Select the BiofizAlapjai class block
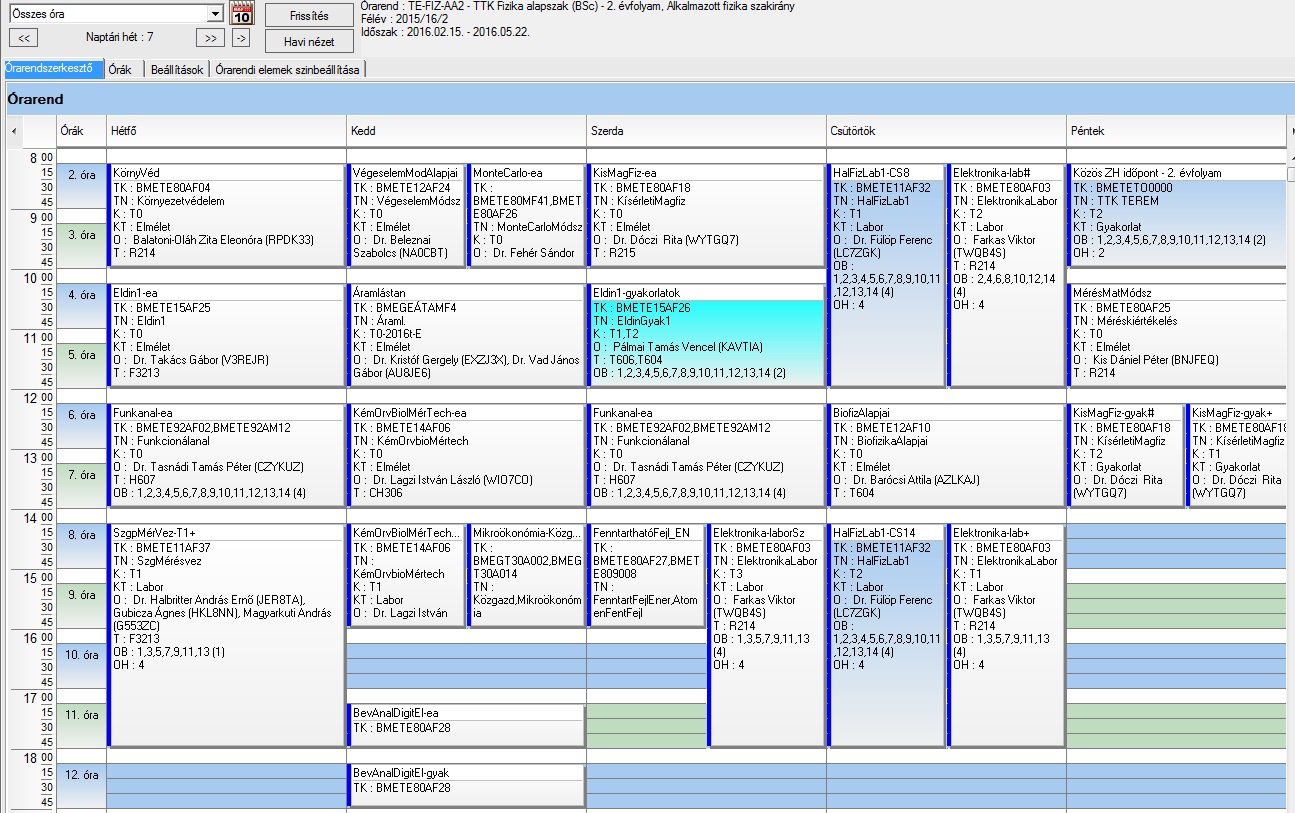 946,455
